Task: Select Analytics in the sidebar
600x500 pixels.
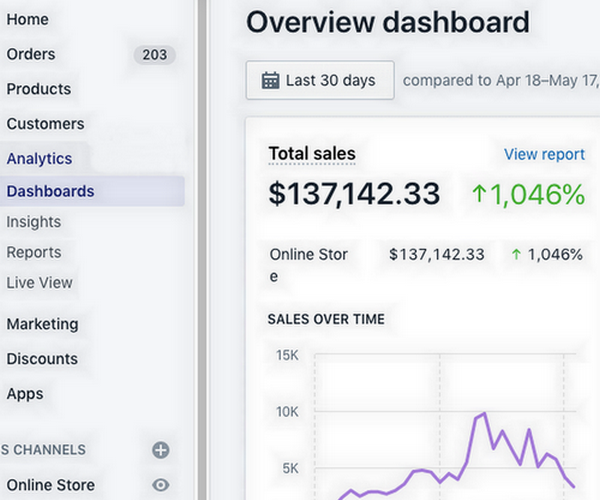Action: (x=39, y=159)
